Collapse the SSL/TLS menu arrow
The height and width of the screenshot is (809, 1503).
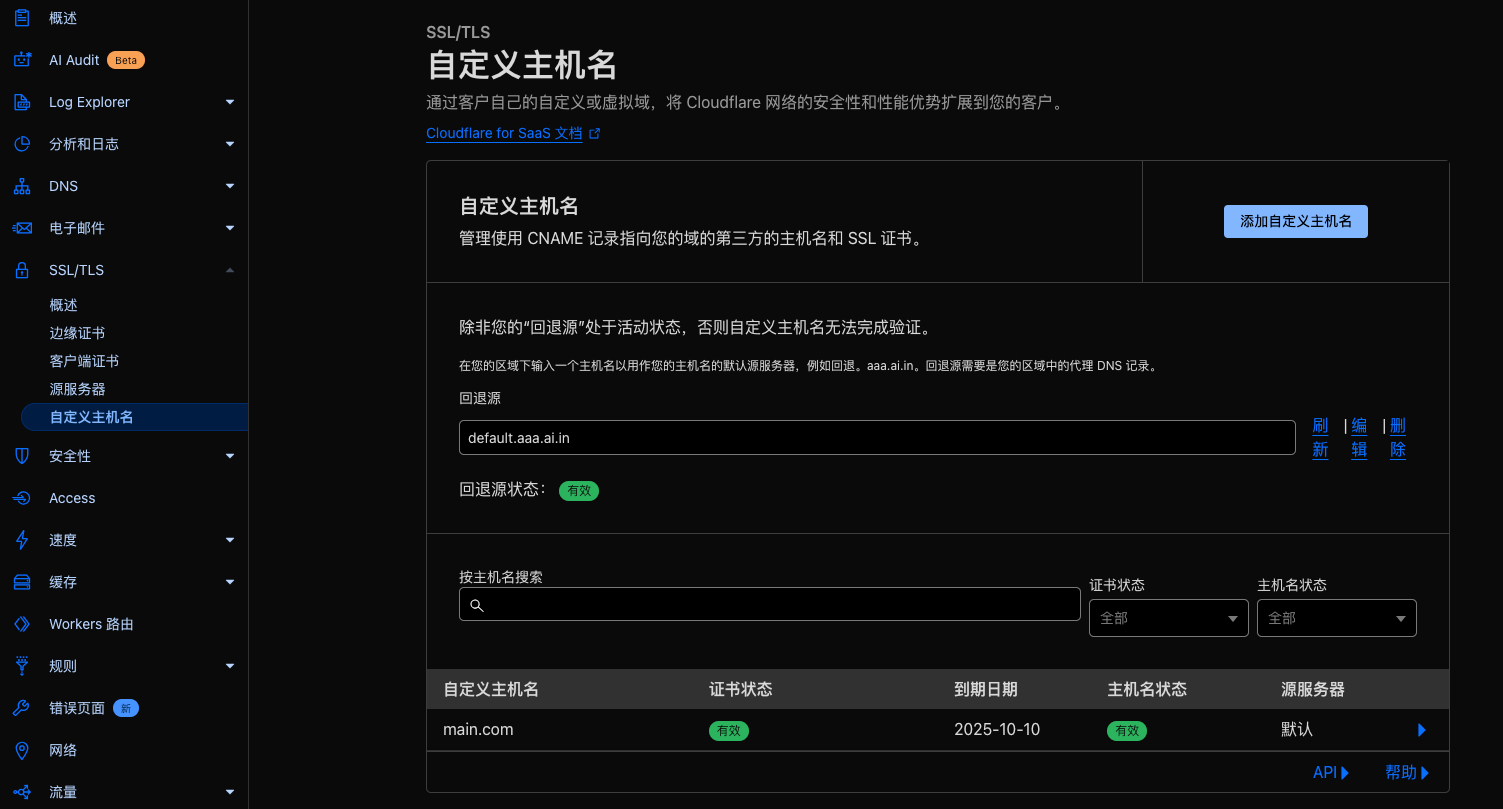pyautogui.click(x=230, y=270)
